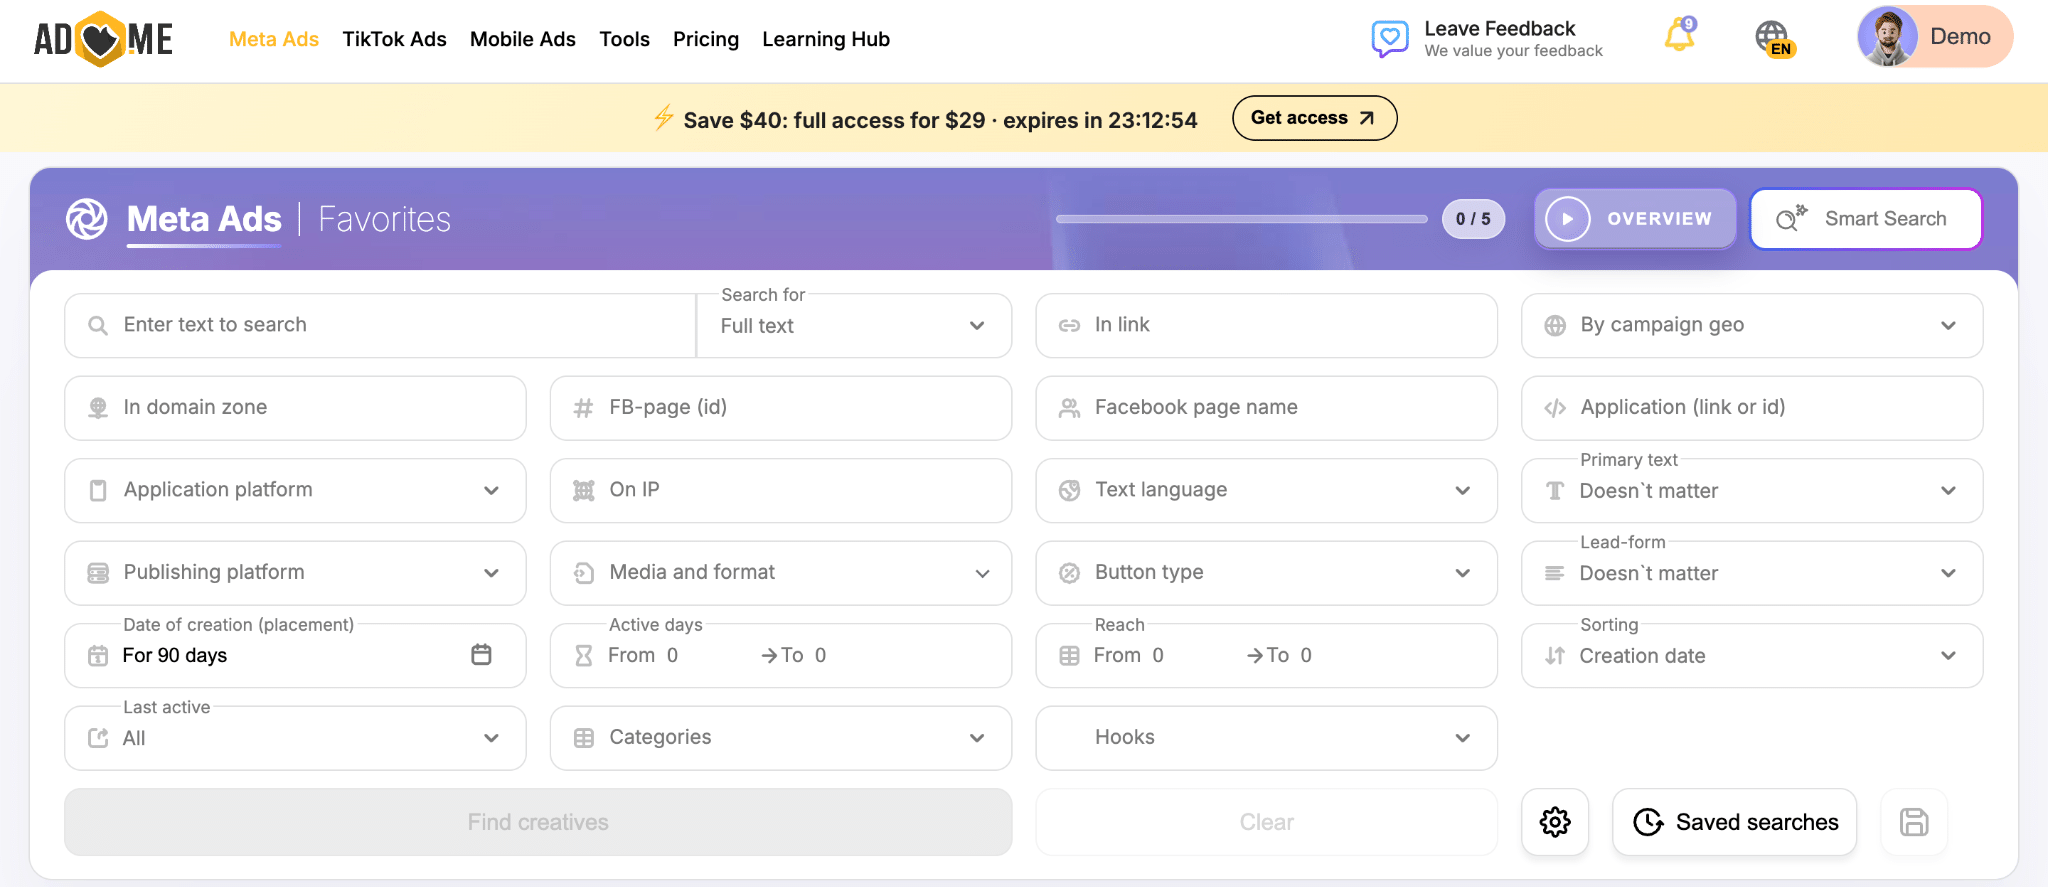Click the FB-page (id) input field
The width and height of the screenshot is (2048, 887).
pyautogui.click(x=781, y=408)
